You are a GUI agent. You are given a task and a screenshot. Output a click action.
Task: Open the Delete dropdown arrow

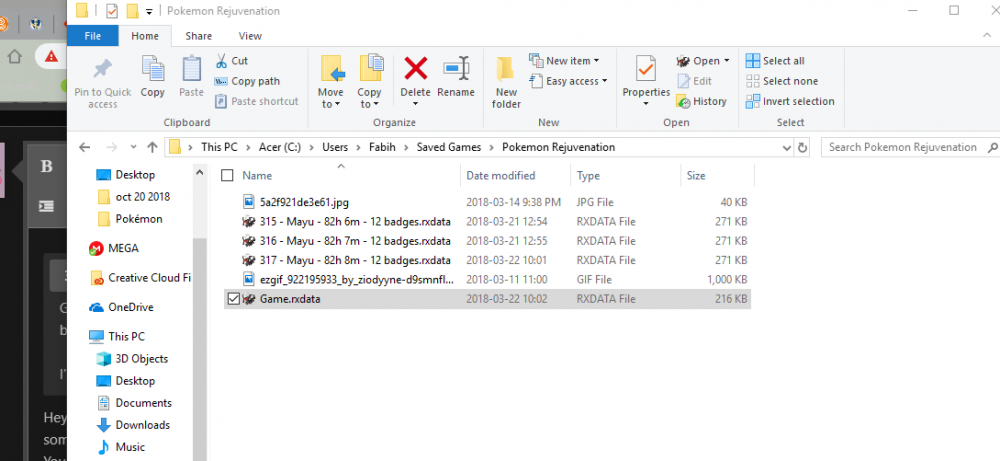click(x=415, y=105)
